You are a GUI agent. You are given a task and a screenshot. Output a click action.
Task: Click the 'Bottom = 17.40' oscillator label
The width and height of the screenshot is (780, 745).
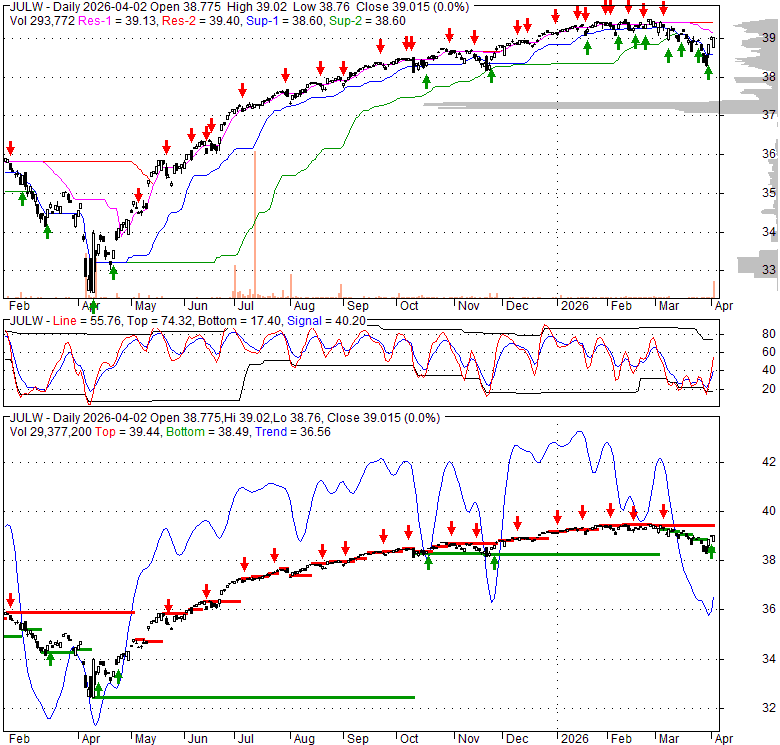coord(240,321)
